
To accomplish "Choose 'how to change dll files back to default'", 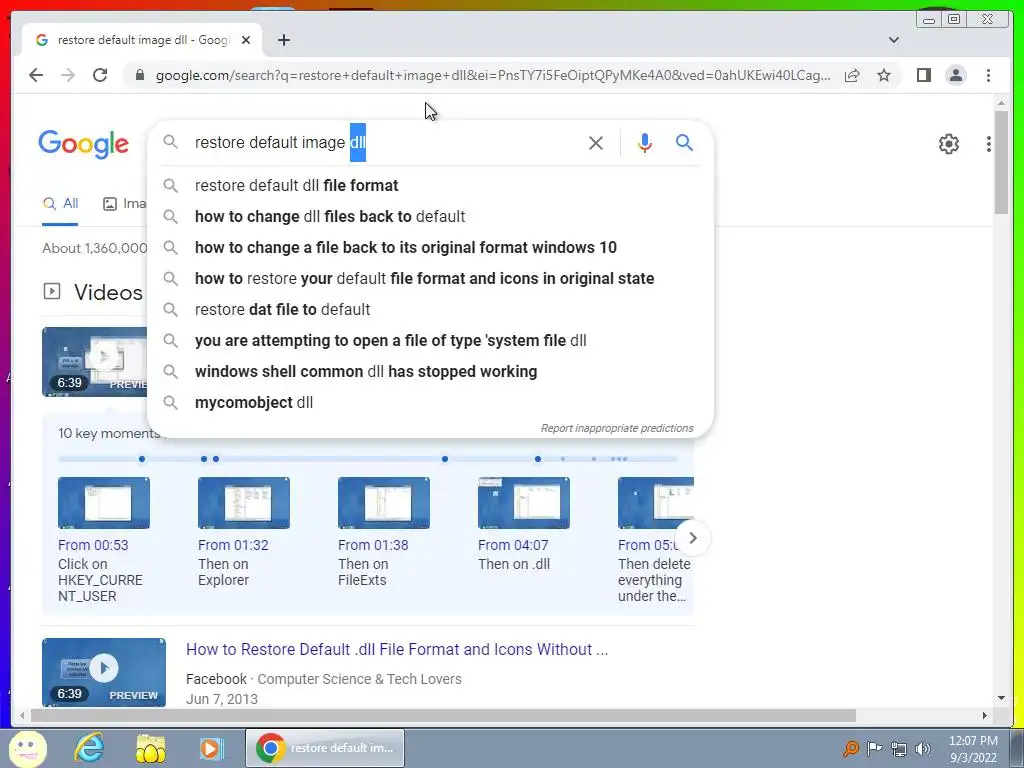I will click(430, 216).
